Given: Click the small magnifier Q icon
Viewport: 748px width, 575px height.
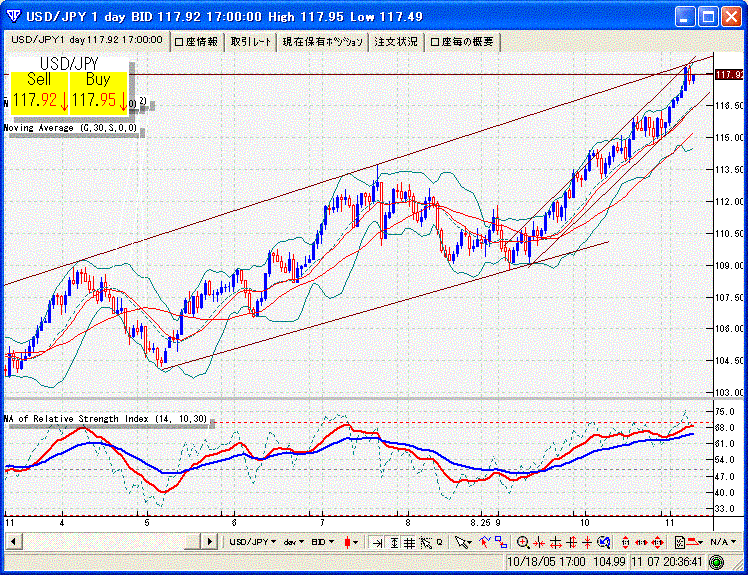Looking at the screenshot, I should pyautogui.click(x=439, y=542).
